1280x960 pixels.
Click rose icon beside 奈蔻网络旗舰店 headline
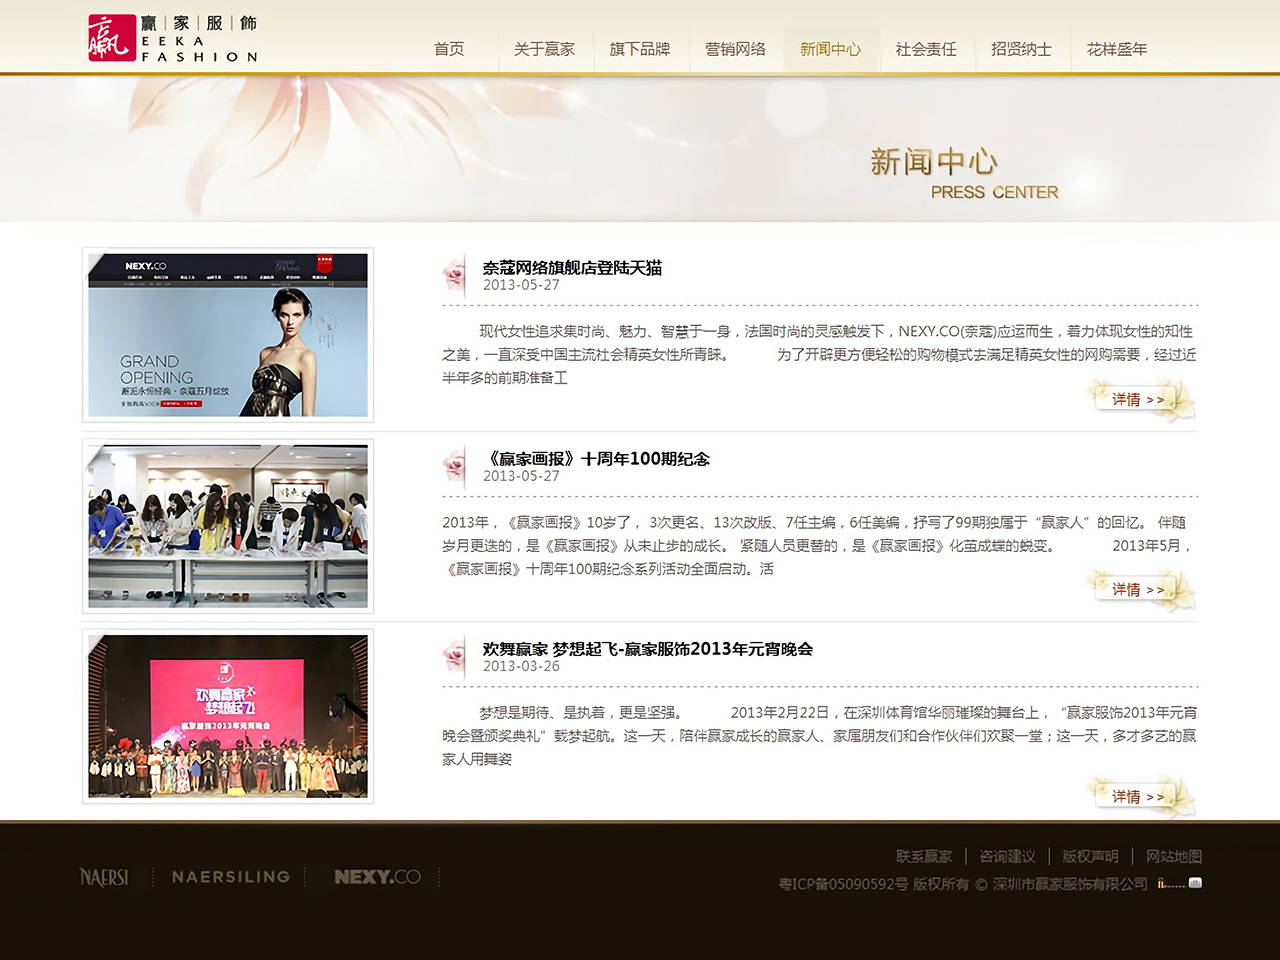click(455, 276)
